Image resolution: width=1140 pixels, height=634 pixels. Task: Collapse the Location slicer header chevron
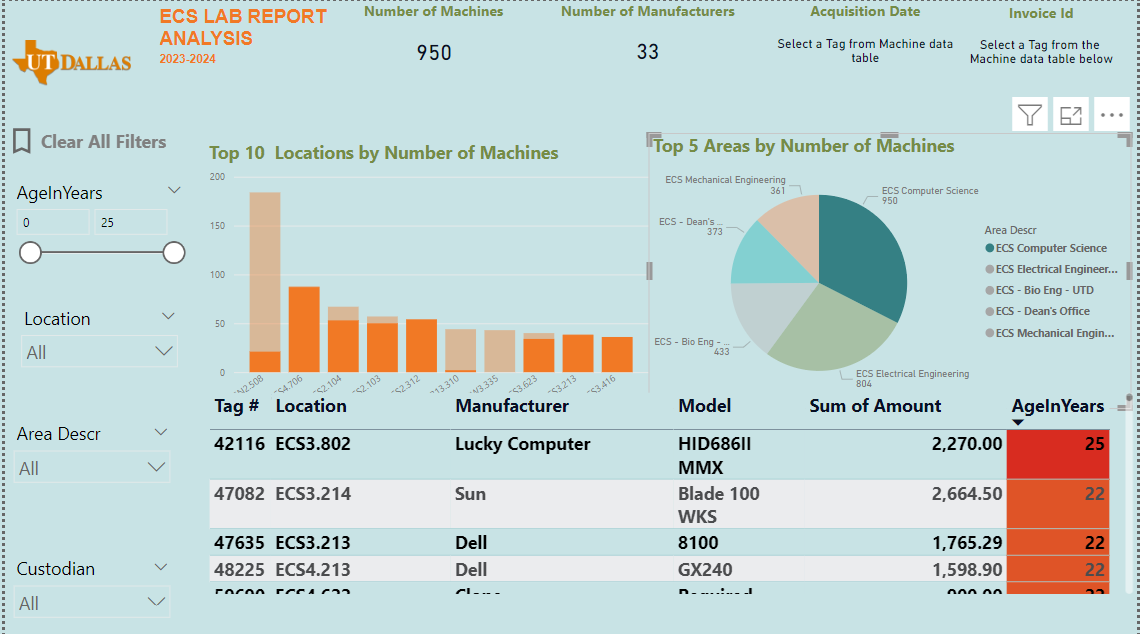click(168, 316)
